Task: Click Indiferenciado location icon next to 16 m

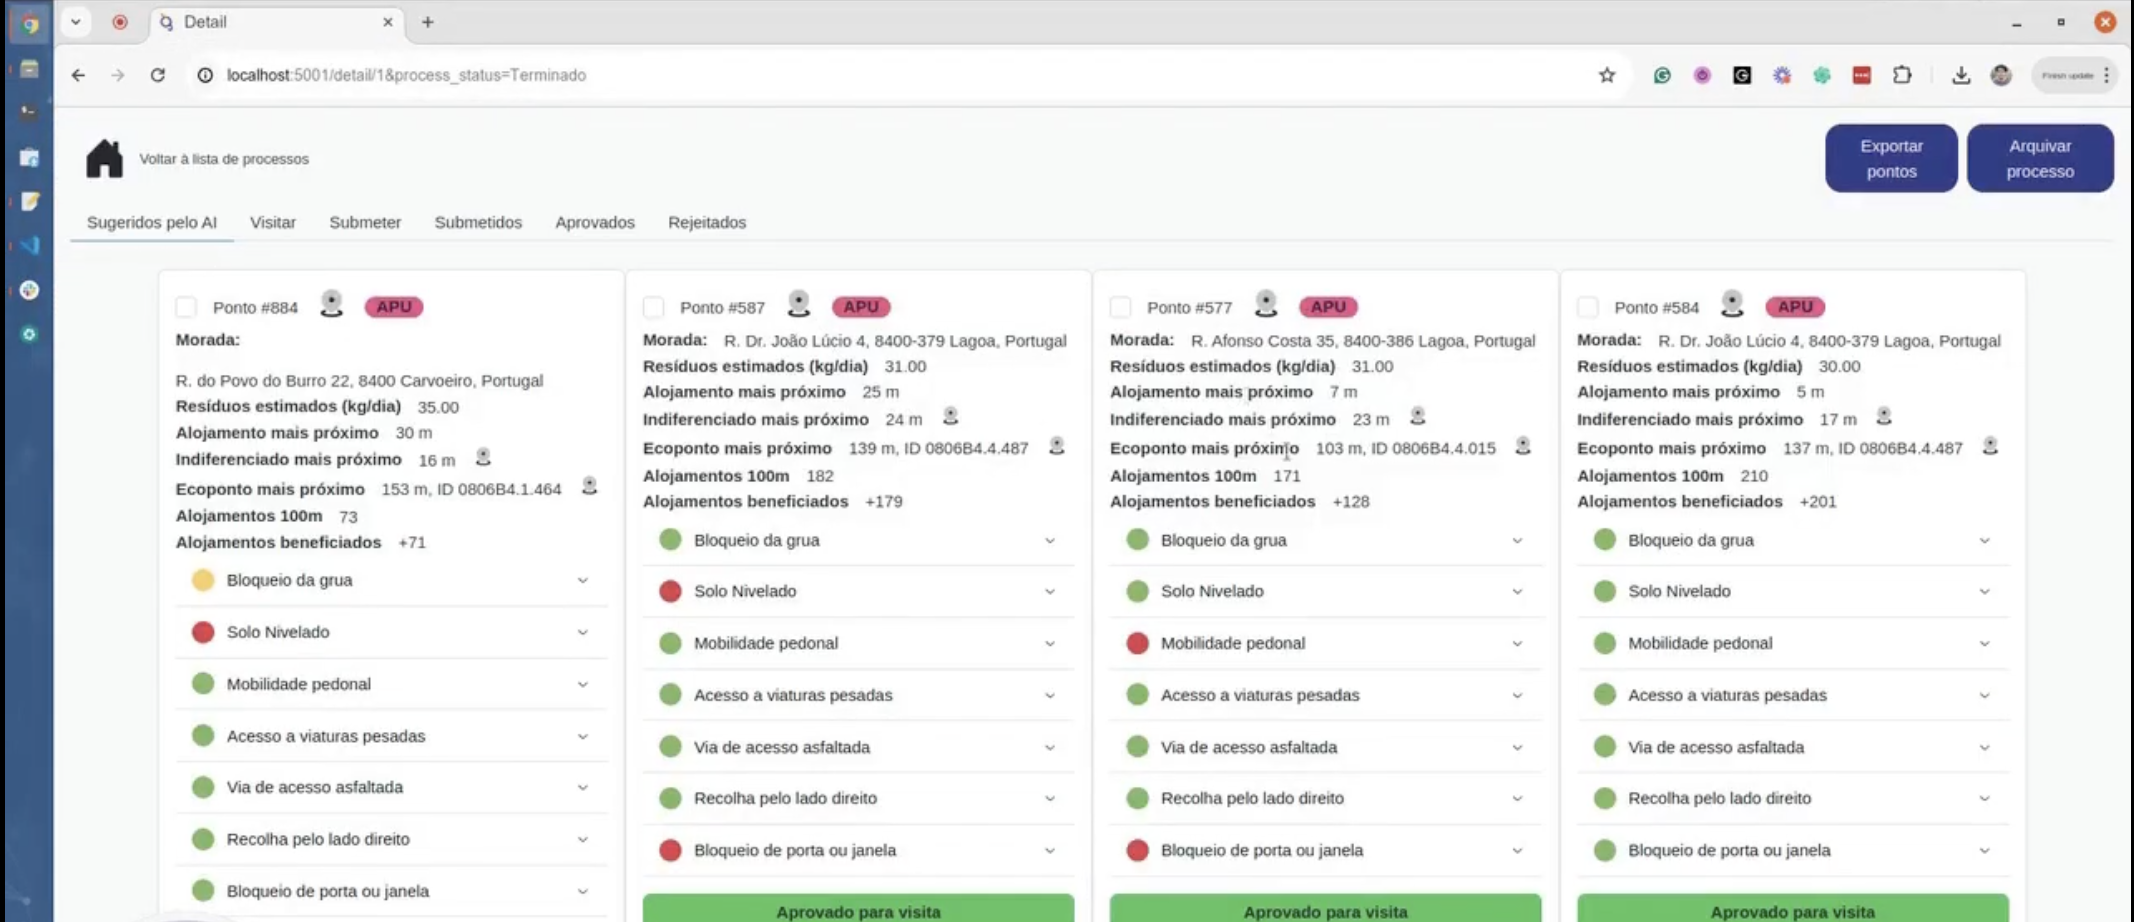Action: [x=483, y=458]
